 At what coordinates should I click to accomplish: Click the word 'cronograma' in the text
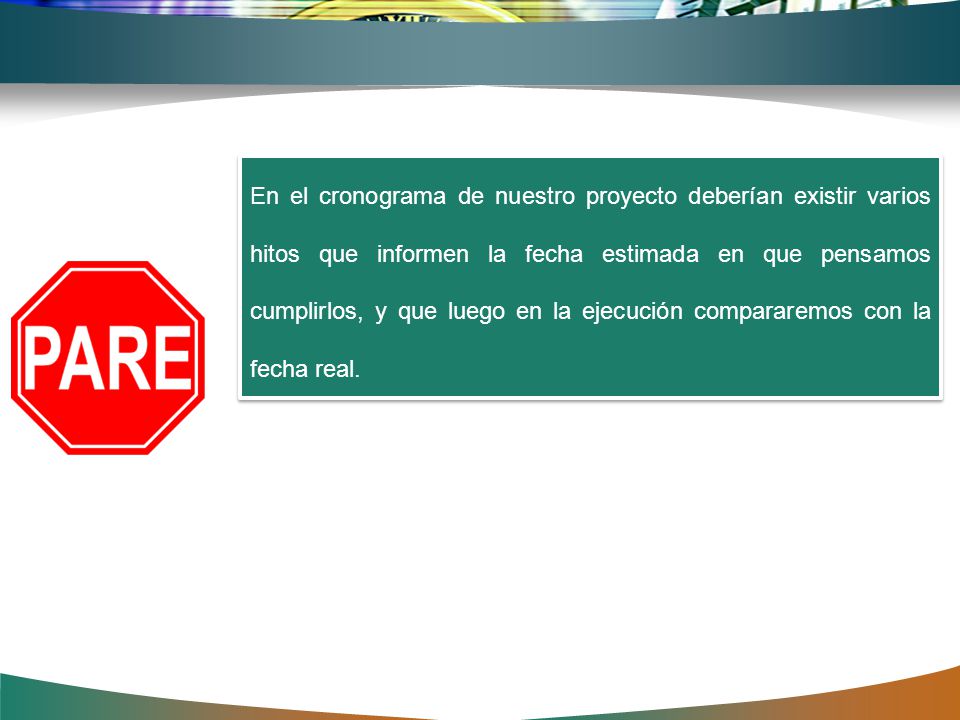pyautogui.click(x=382, y=197)
